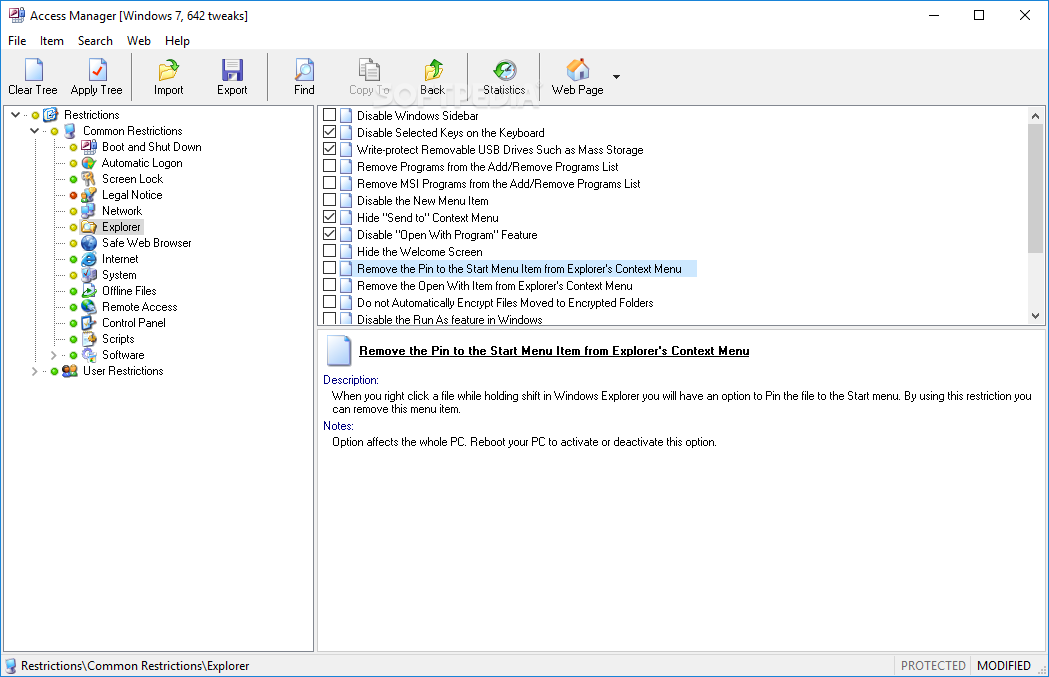Viewport: 1049px width, 677px height.
Task: Click the Apply Tree toolbar icon
Action: click(x=98, y=70)
